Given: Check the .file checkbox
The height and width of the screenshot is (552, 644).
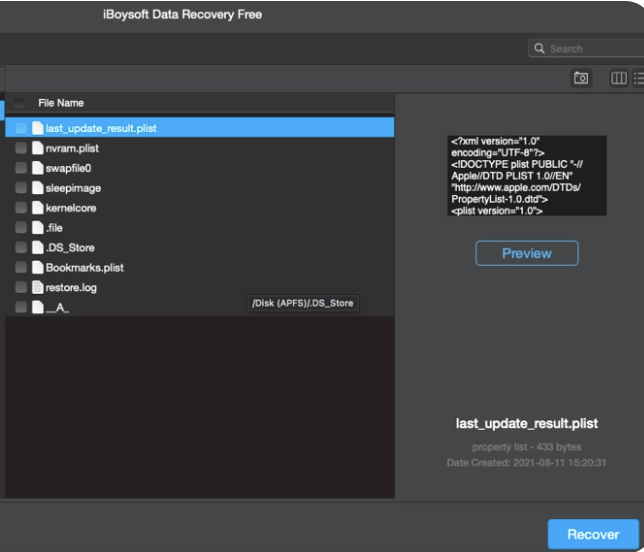Looking at the screenshot, I should [x=21, y=227].
